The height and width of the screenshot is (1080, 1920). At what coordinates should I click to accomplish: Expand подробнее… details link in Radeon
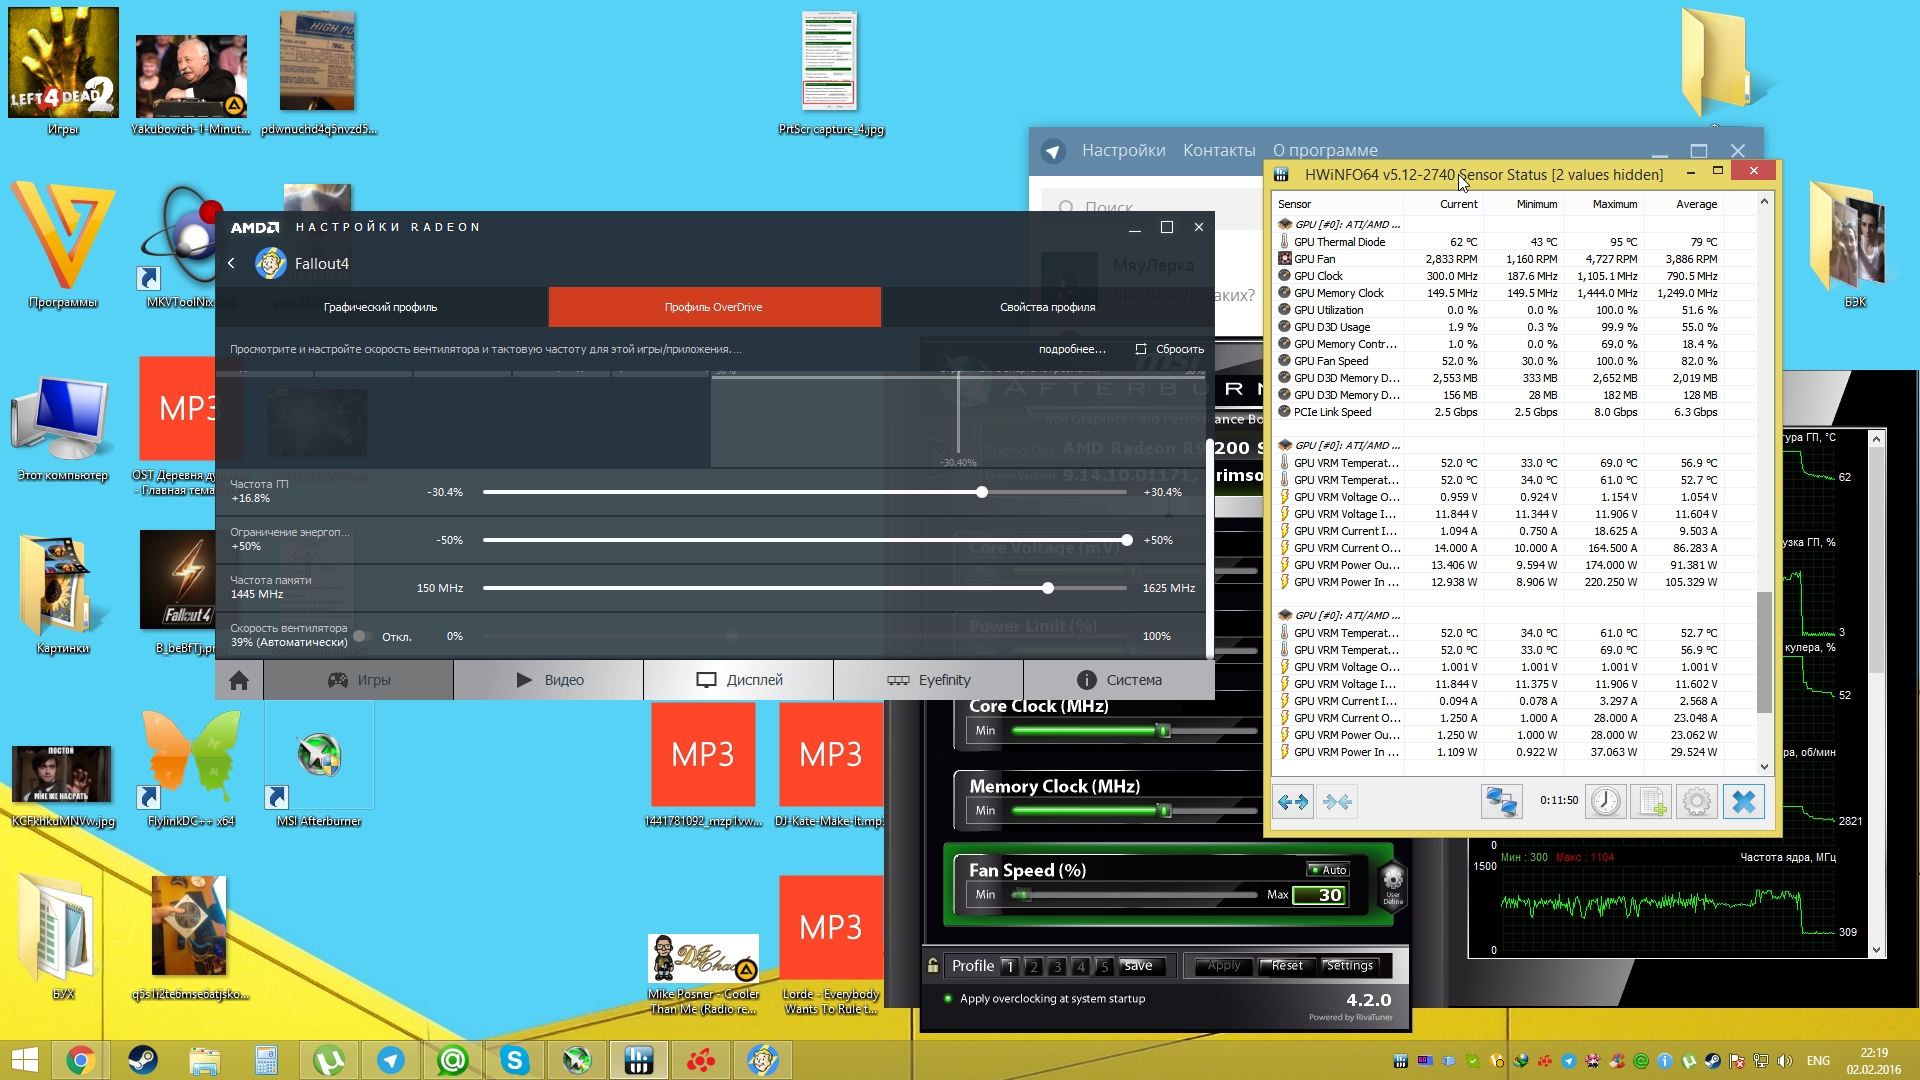coord(1072,349)
